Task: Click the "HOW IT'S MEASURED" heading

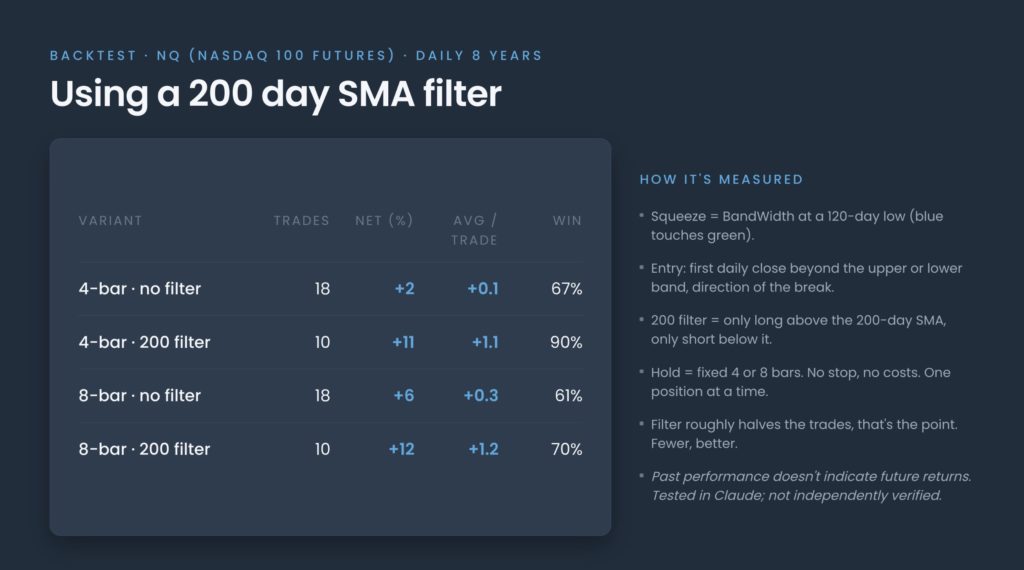Action: point(721,180)
